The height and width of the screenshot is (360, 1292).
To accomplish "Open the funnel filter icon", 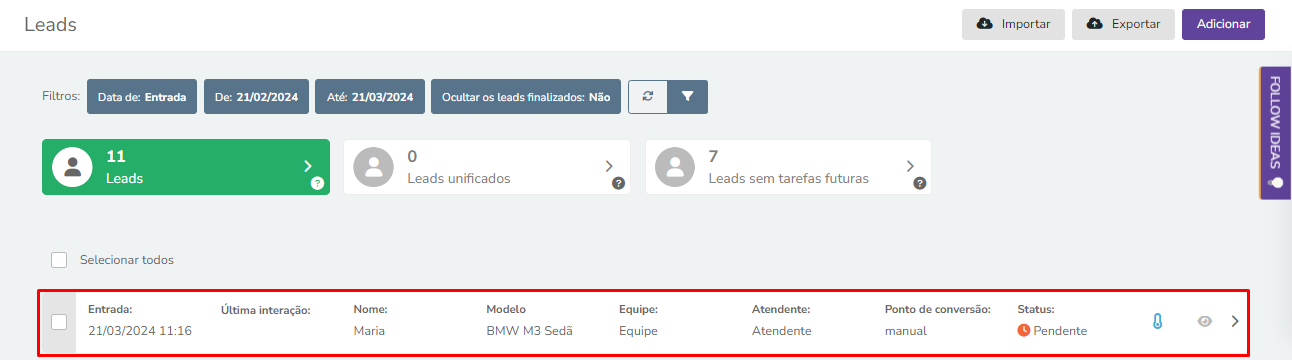I will [687, 97].
